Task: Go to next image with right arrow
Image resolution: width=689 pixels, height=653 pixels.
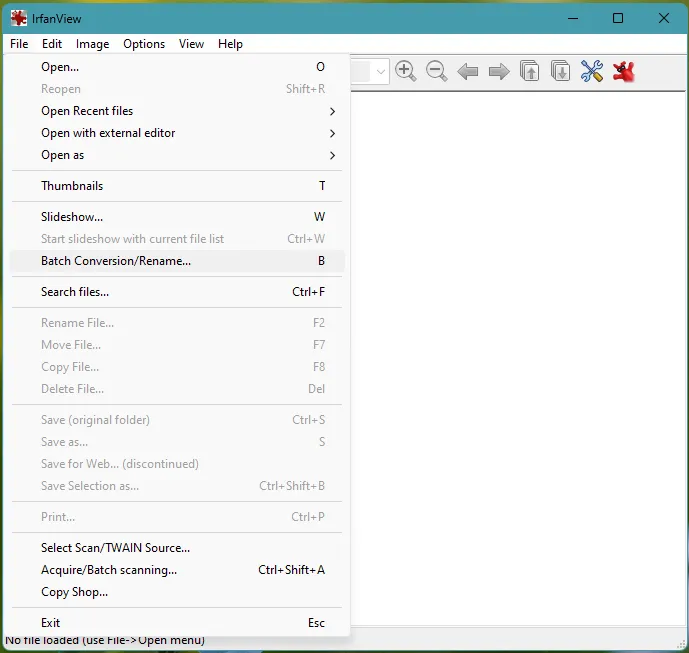Action: pyautogui.click(x=499, y=71)
